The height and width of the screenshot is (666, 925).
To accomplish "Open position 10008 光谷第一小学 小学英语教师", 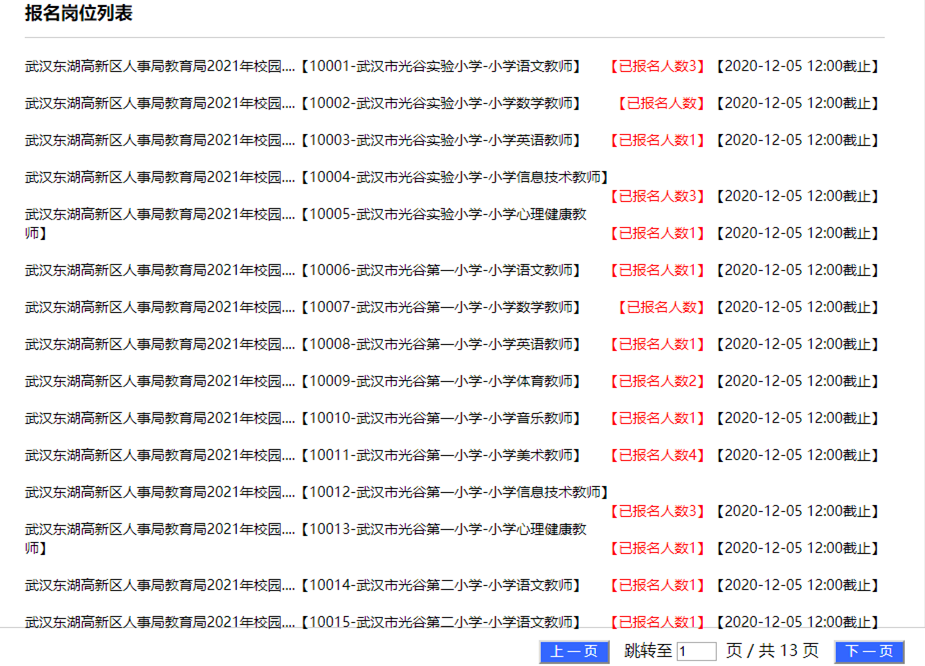I will tap(441, 345).
